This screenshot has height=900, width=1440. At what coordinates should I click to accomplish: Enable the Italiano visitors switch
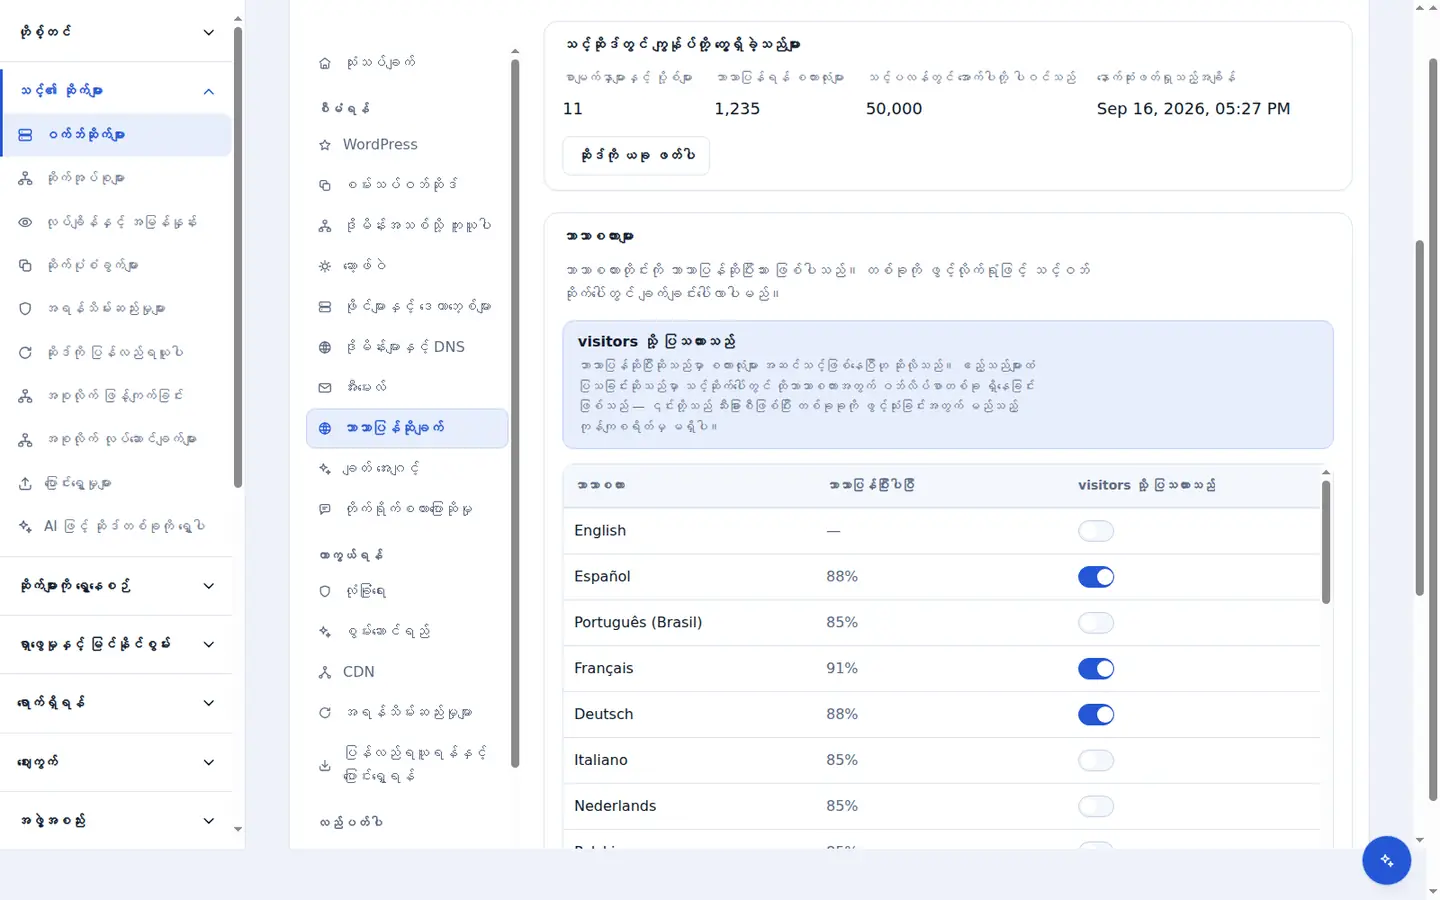pyautogui.click(x=1096, y=761)
